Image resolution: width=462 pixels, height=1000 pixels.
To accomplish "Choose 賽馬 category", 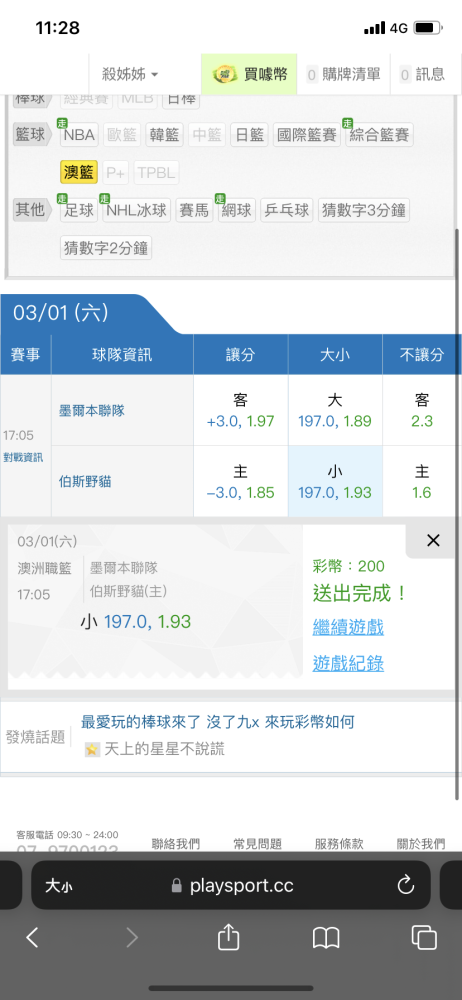I will coord(194,210).
